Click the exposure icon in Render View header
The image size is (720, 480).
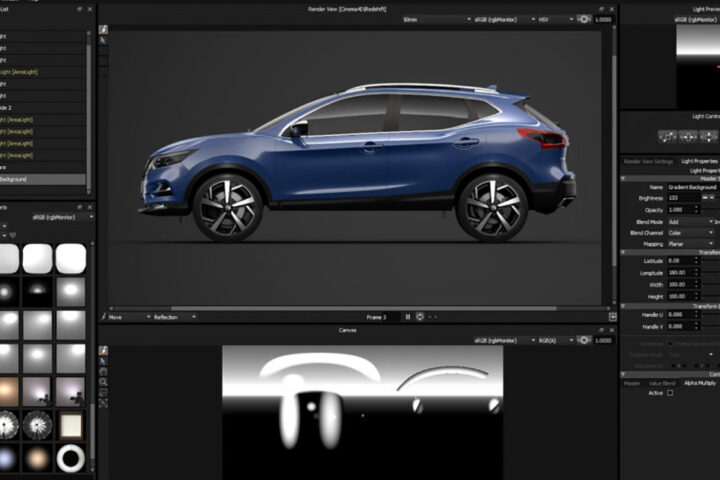(x=584, y=19)
